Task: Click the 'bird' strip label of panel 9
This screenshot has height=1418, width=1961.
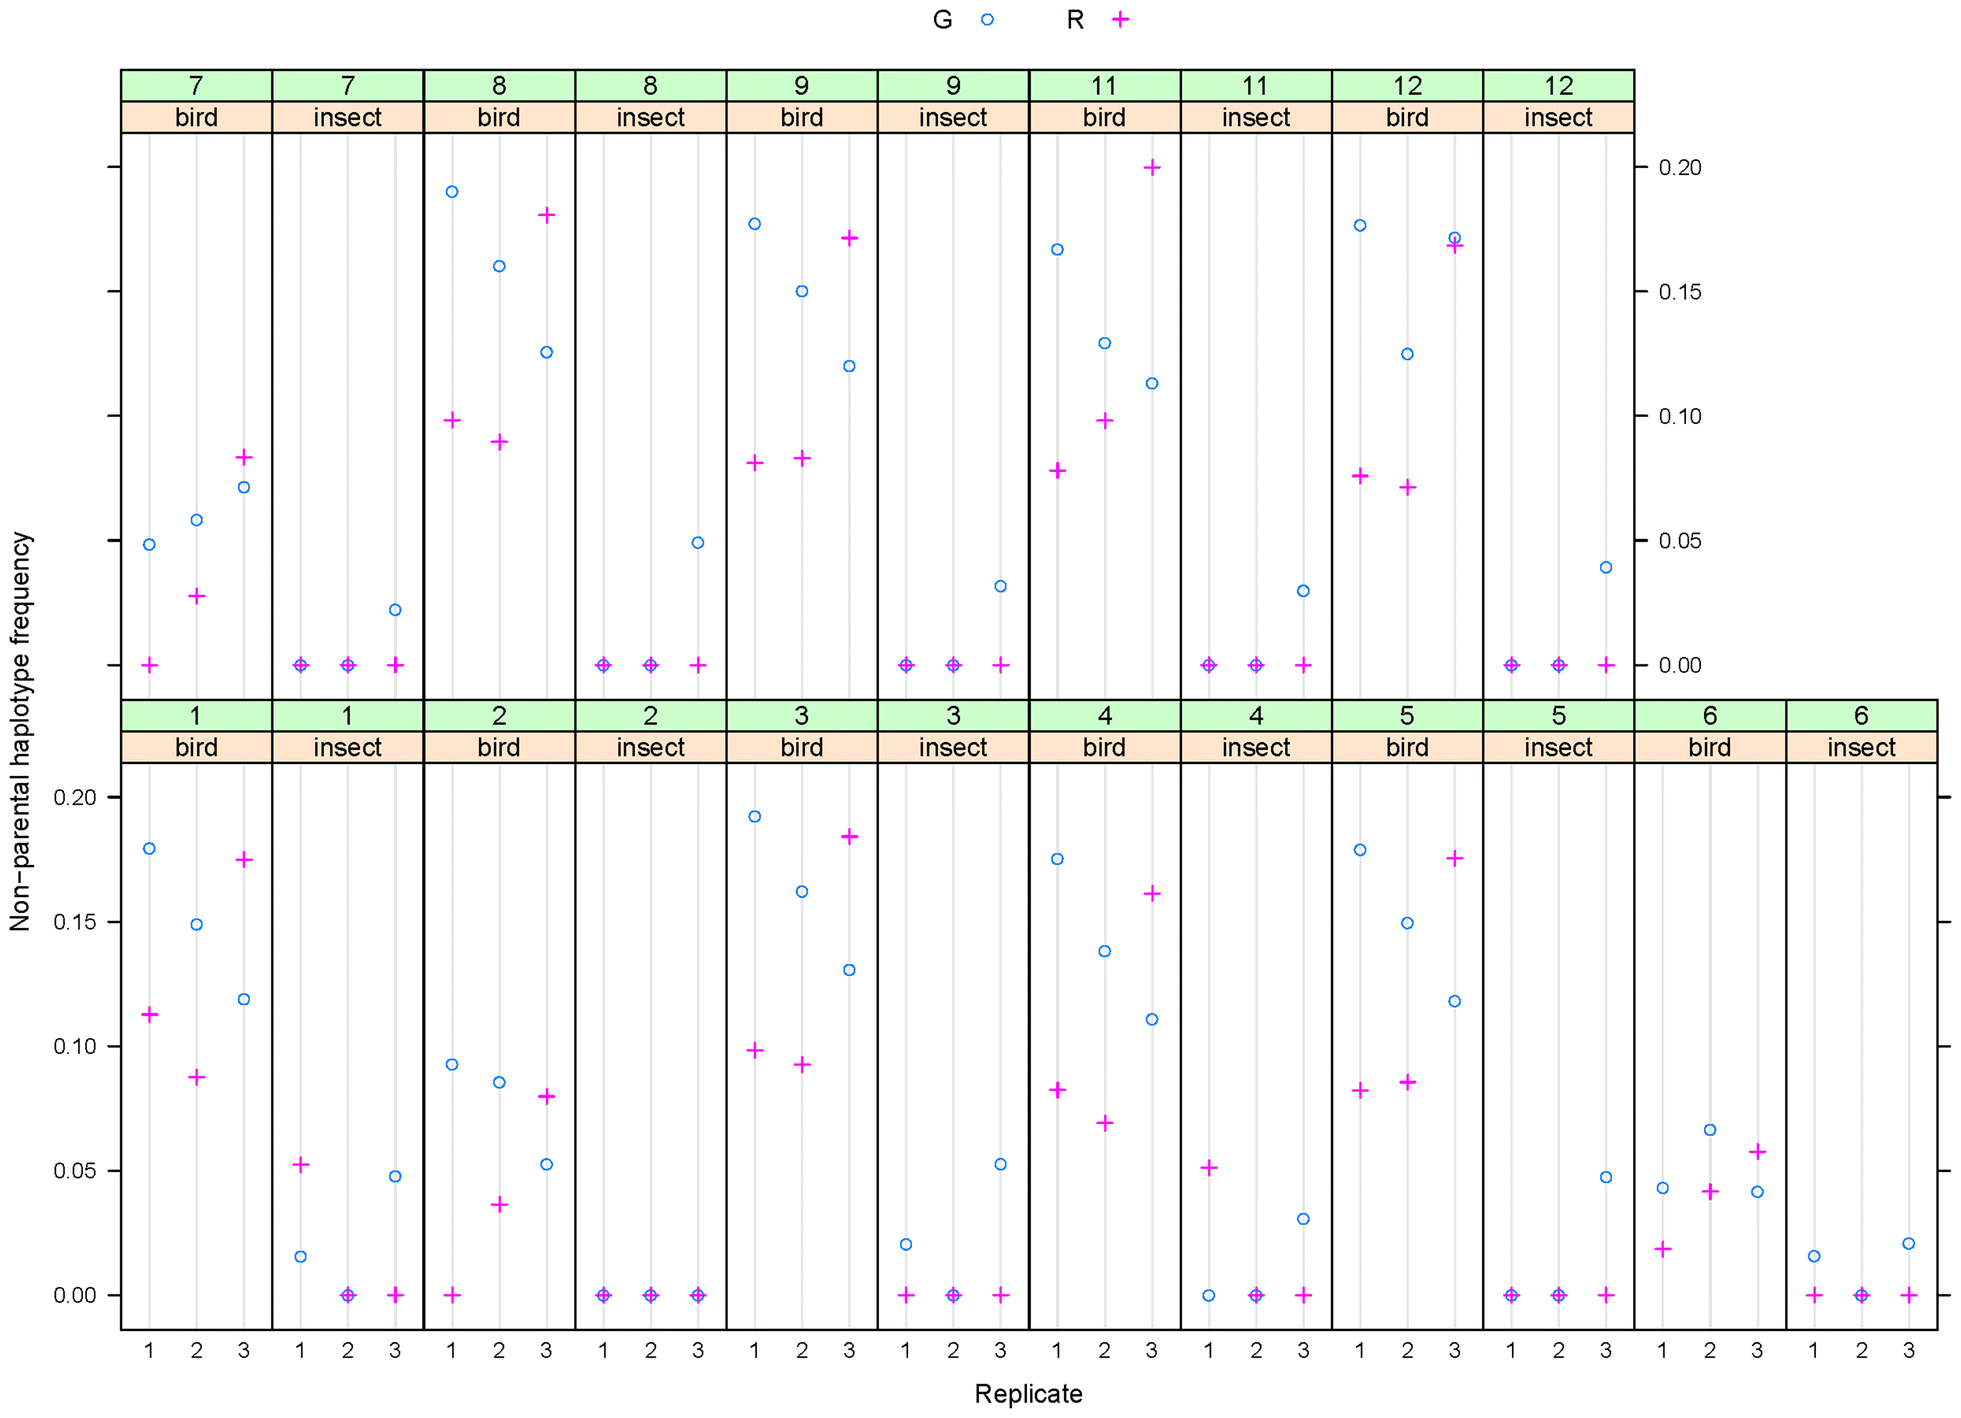Action: tap(802, 117)
